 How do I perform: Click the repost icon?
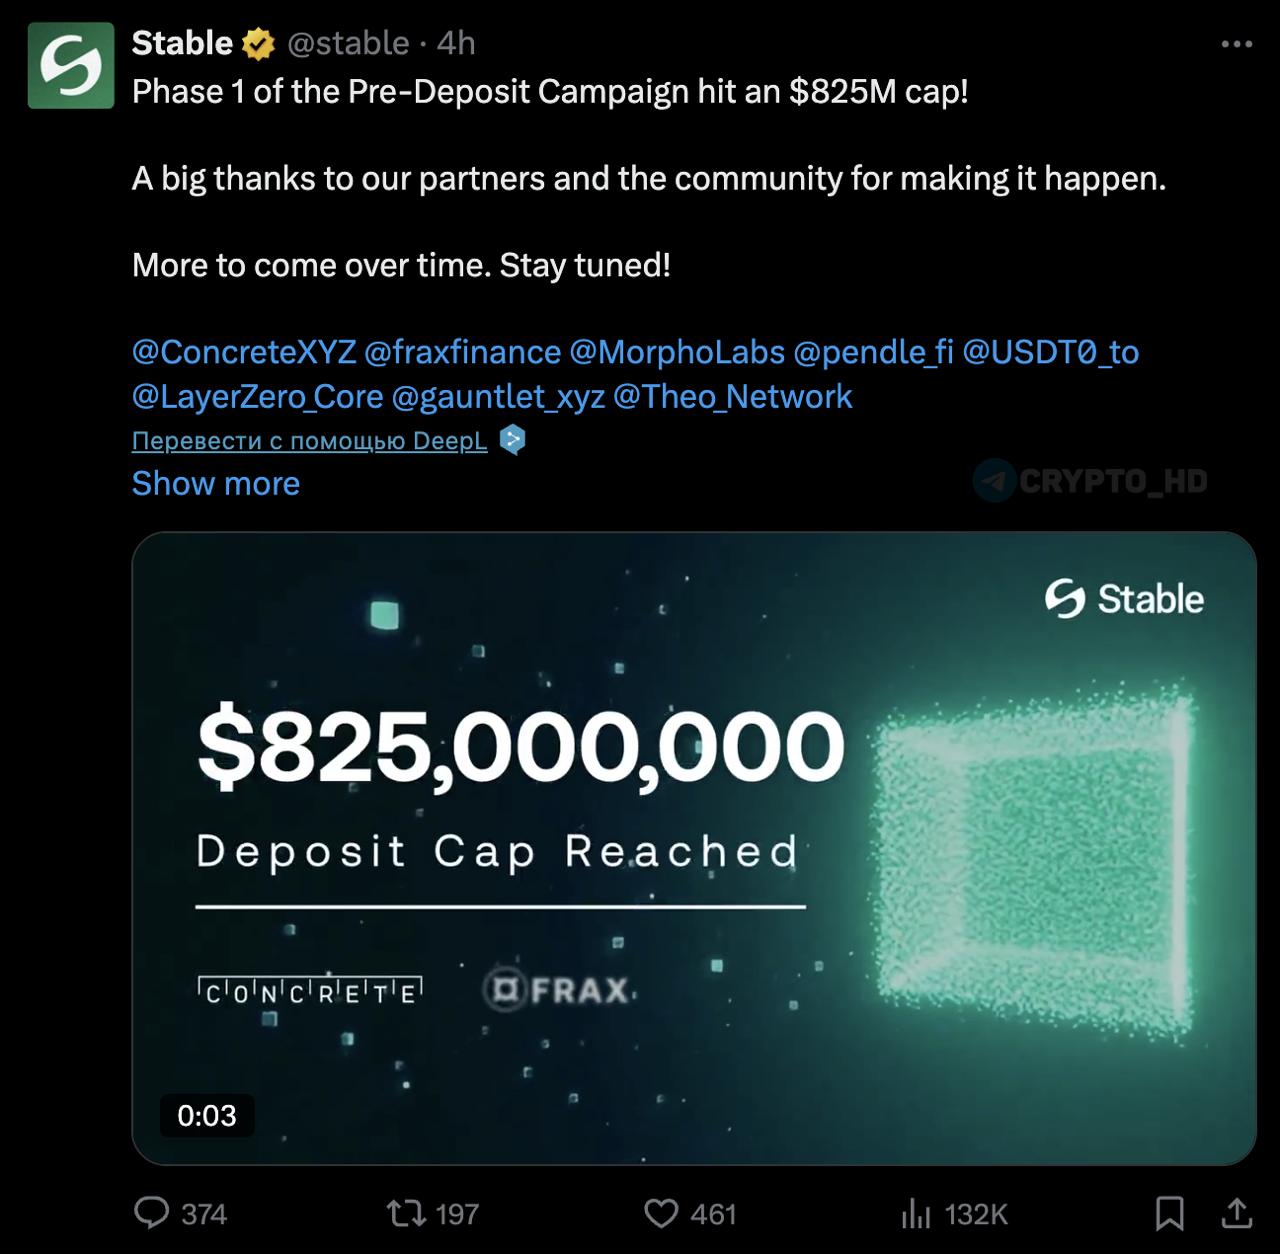point(407,1213)
